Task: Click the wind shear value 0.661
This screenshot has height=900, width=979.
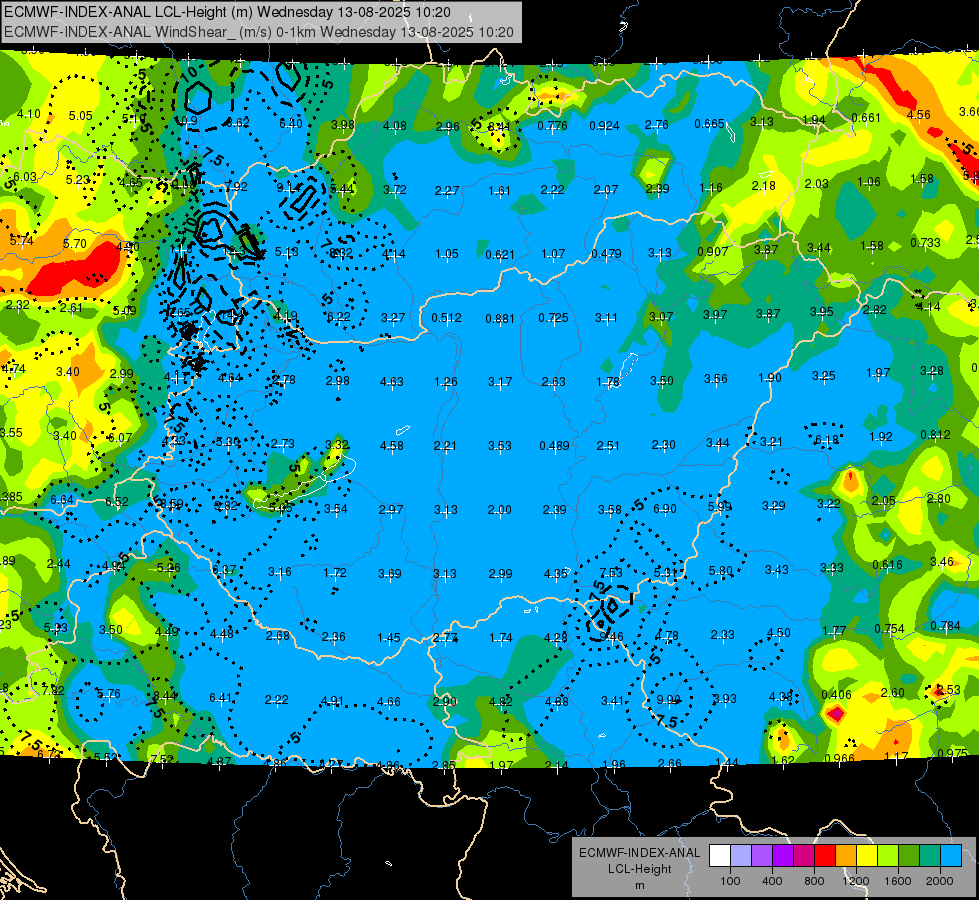Action: [x=866, y=117]
